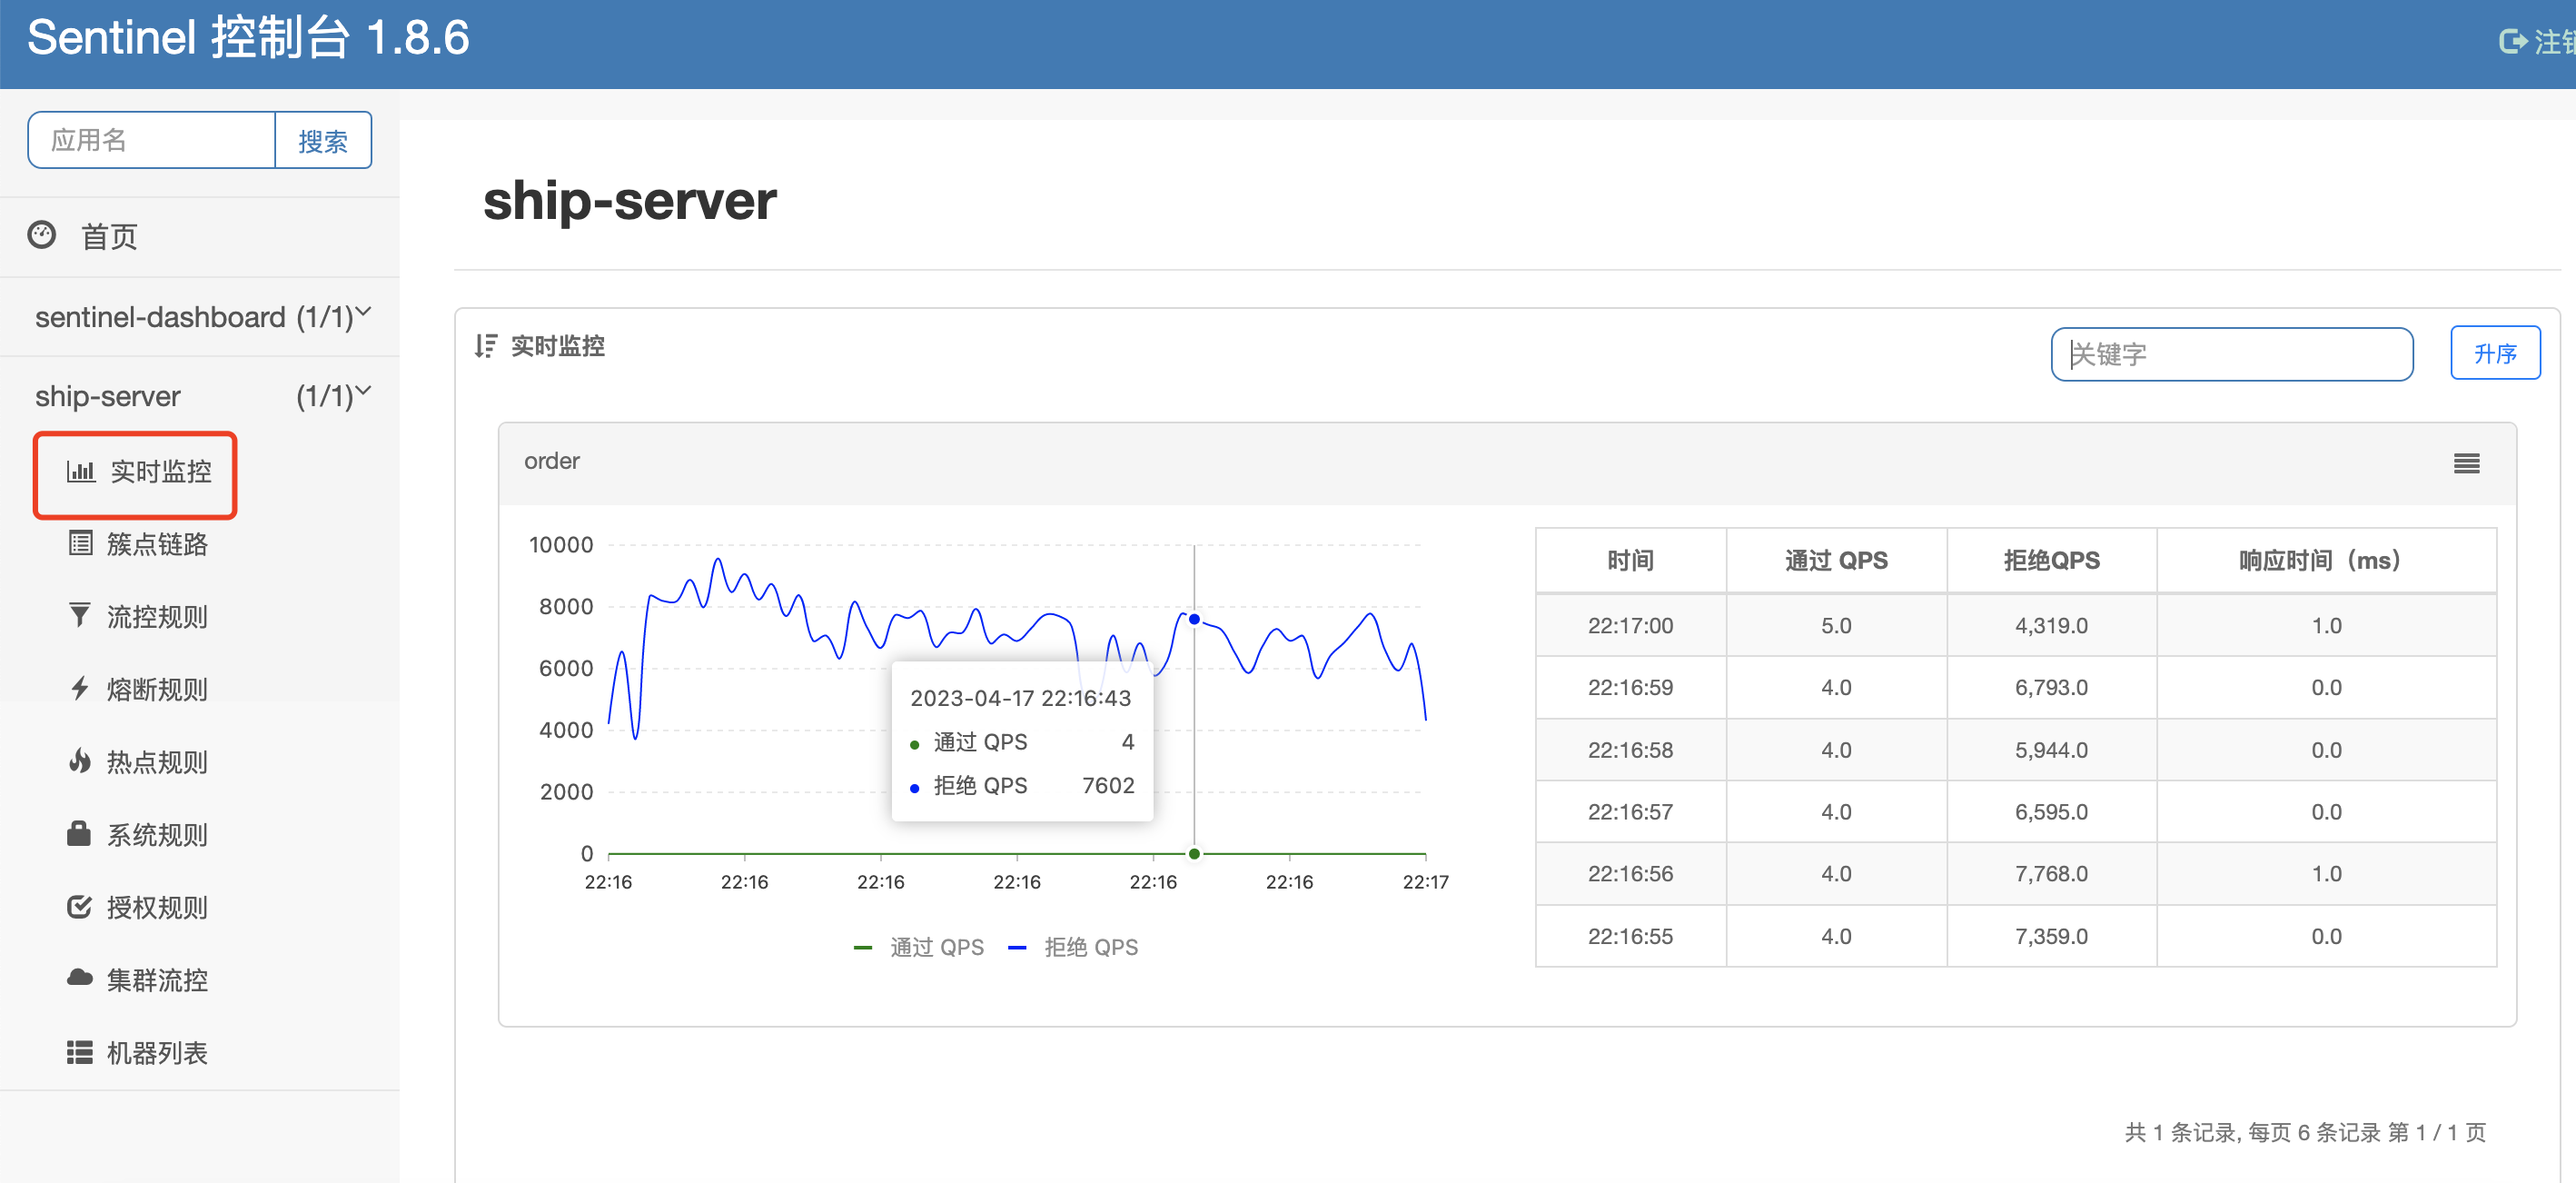Click the 时间 column header
Image resolution: width=2576 pixels, height=1183 pixels.
1630,560
